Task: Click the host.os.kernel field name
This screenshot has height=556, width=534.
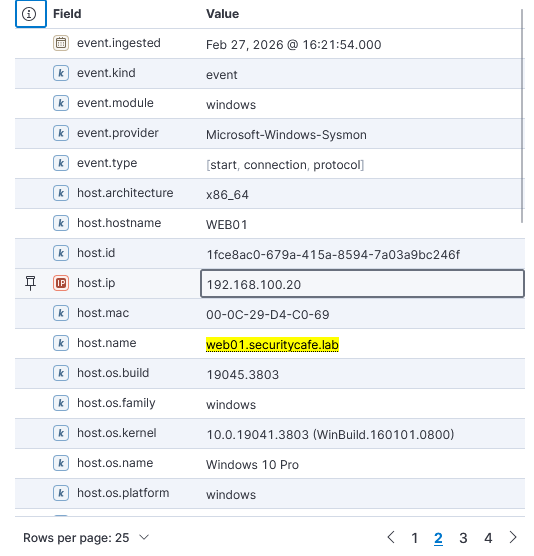Action: tap(117, 433)
